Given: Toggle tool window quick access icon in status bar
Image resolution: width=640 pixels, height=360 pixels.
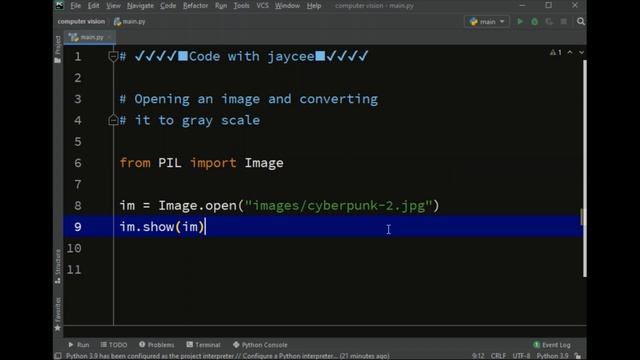Looking at the screenshot, I should (58, 356).
